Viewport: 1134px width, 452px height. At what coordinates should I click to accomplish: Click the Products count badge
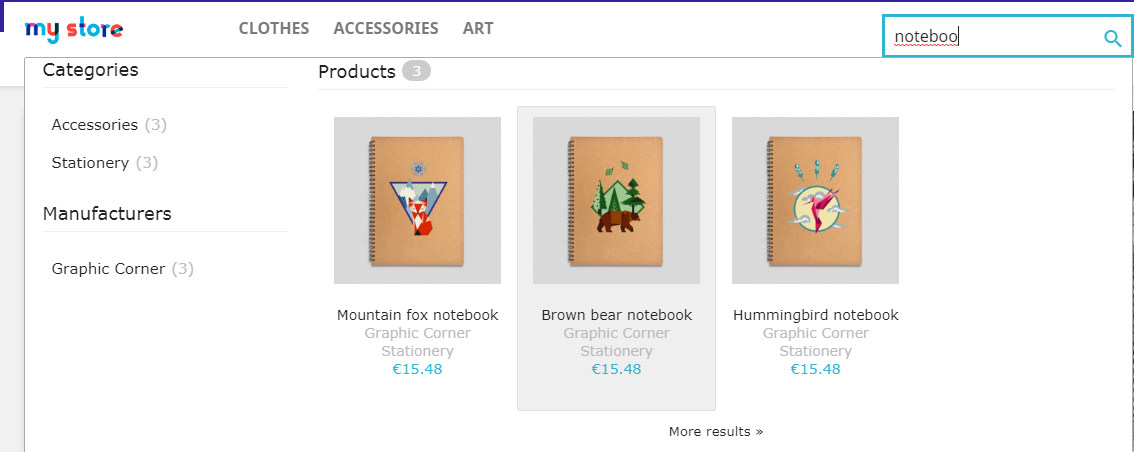click(x=417, y=71)
